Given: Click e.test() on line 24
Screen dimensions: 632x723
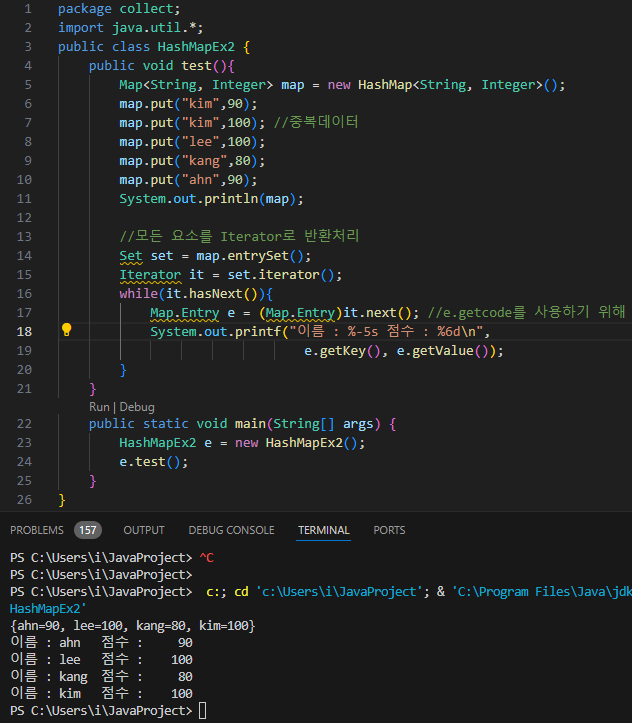Looking at the screenshot, I should [x=150, y=462].
